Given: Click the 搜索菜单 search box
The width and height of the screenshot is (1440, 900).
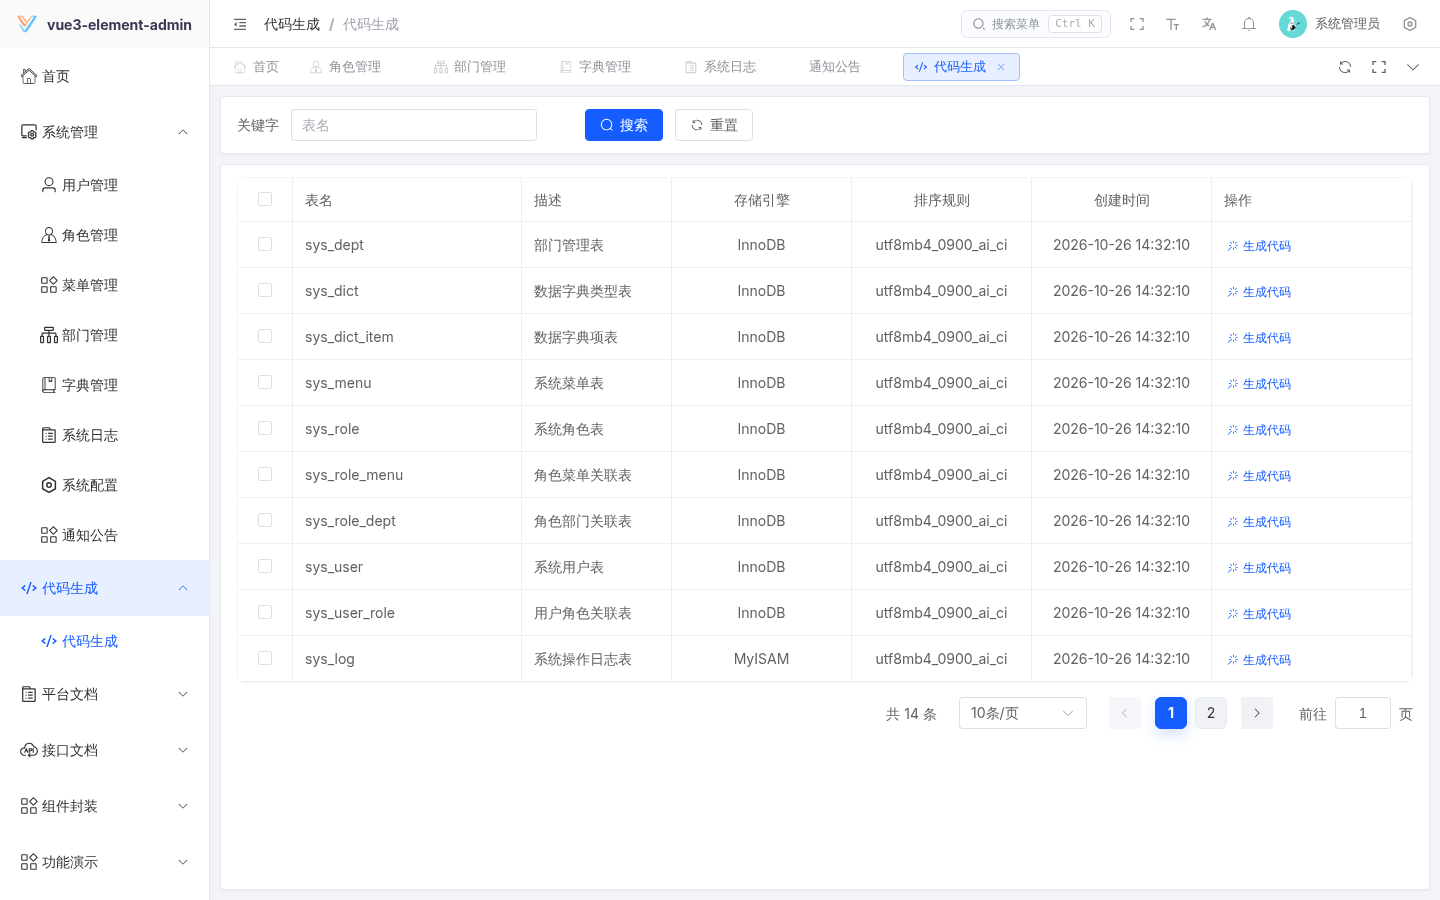Looking at the screenshot, I should (1036, 24).
